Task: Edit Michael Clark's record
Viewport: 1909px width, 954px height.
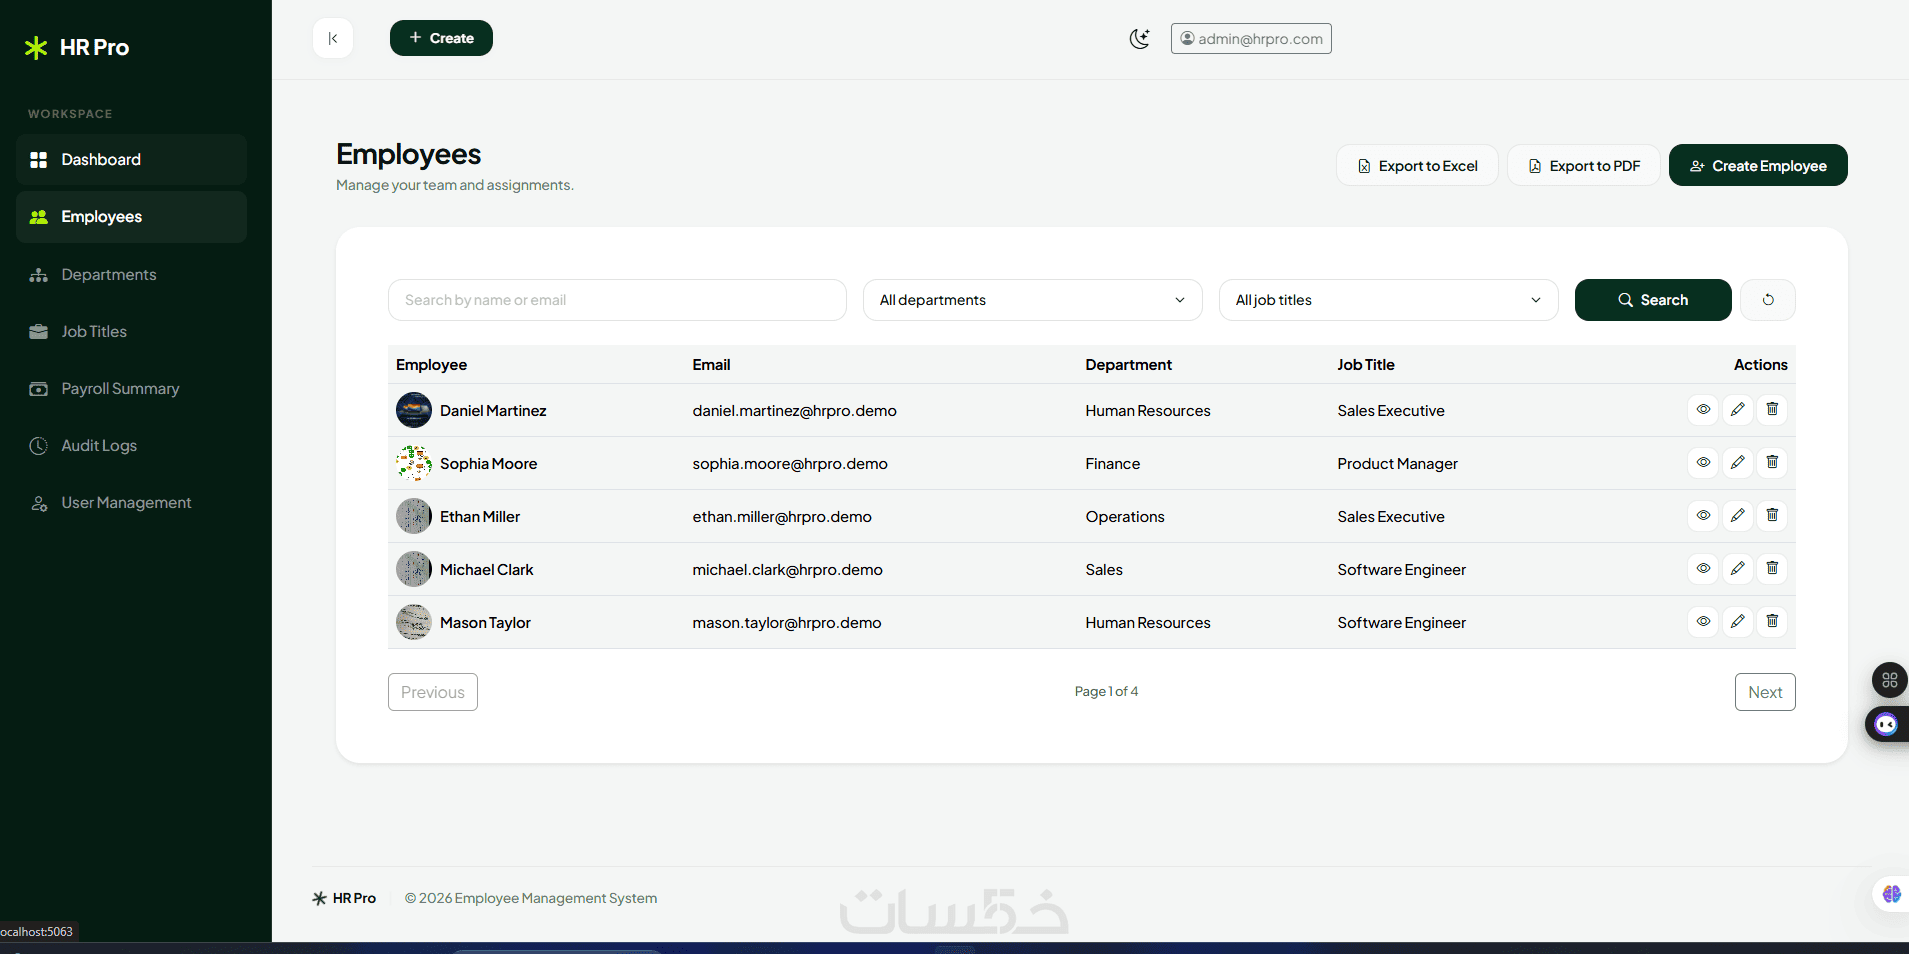Action: (1738, 568)
